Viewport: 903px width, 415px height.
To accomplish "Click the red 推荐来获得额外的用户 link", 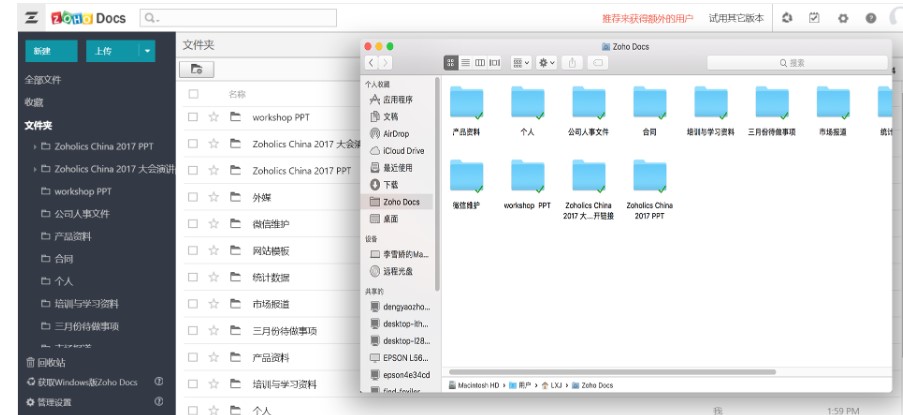I will pyautogui.click(x=647, y=18).
